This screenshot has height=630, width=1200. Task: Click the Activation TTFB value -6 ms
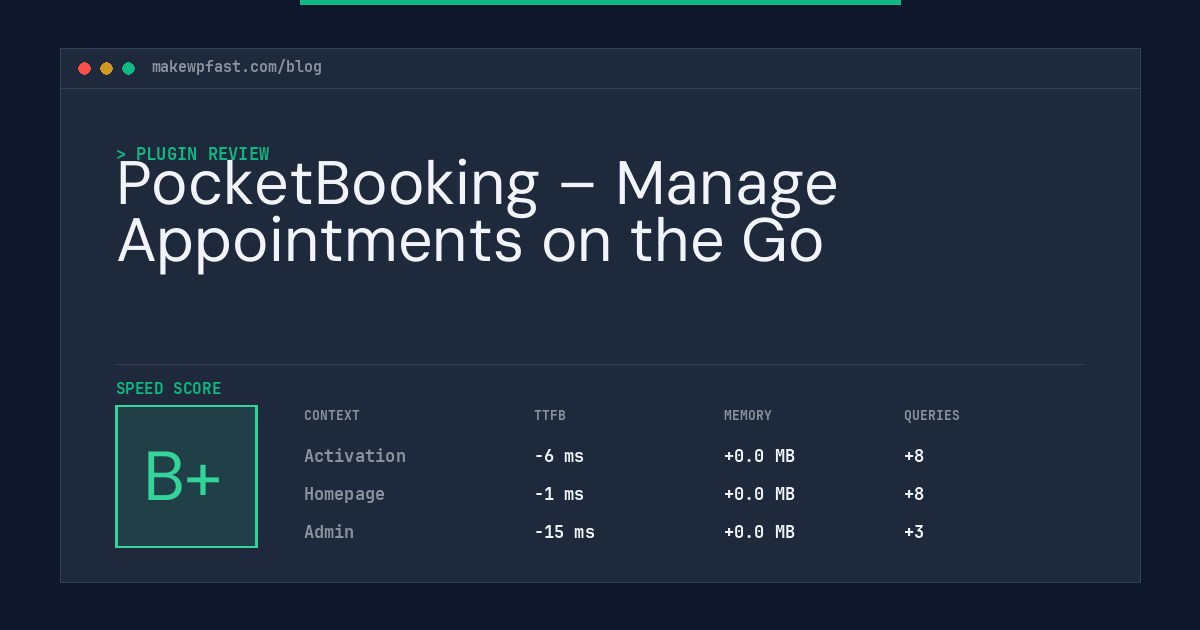coord(559,456)
